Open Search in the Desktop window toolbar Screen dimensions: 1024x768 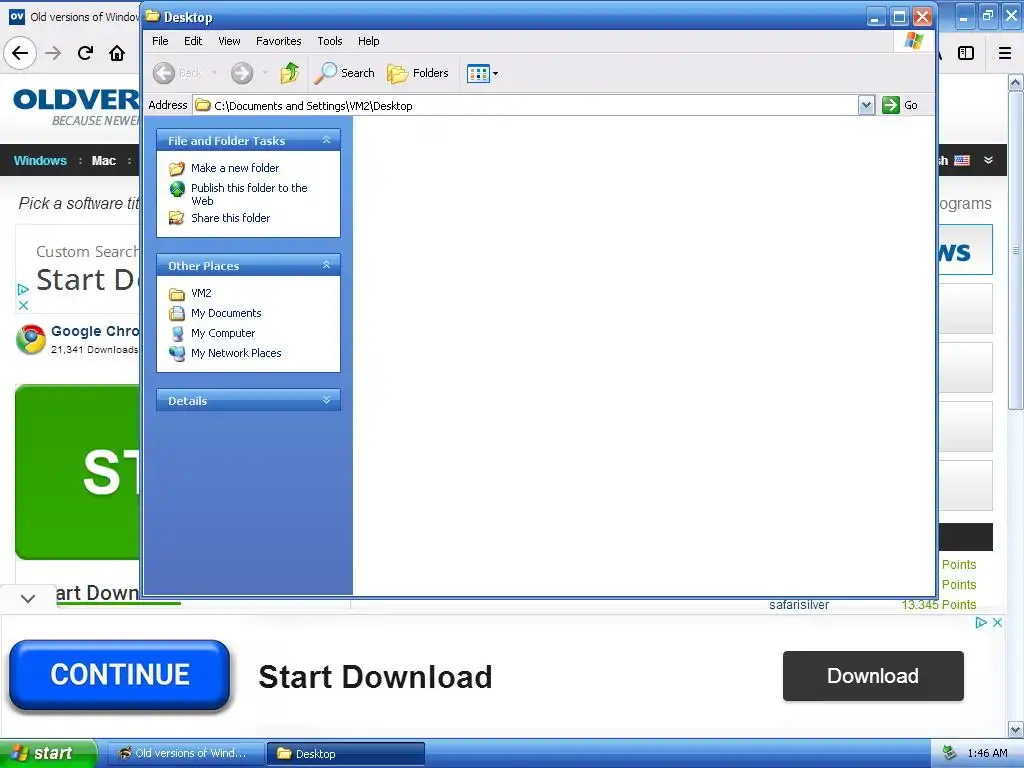pos(344,73)
